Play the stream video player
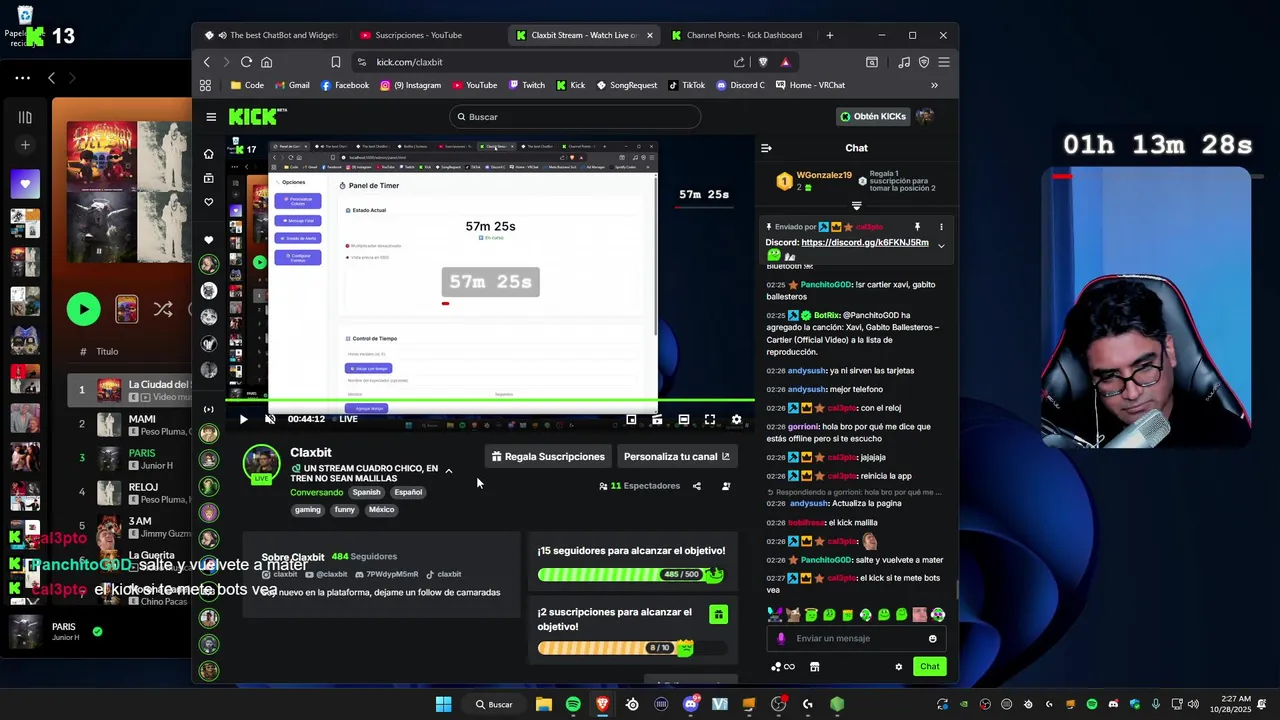The width and height of the screenshot is (1280, 720). 243,420
